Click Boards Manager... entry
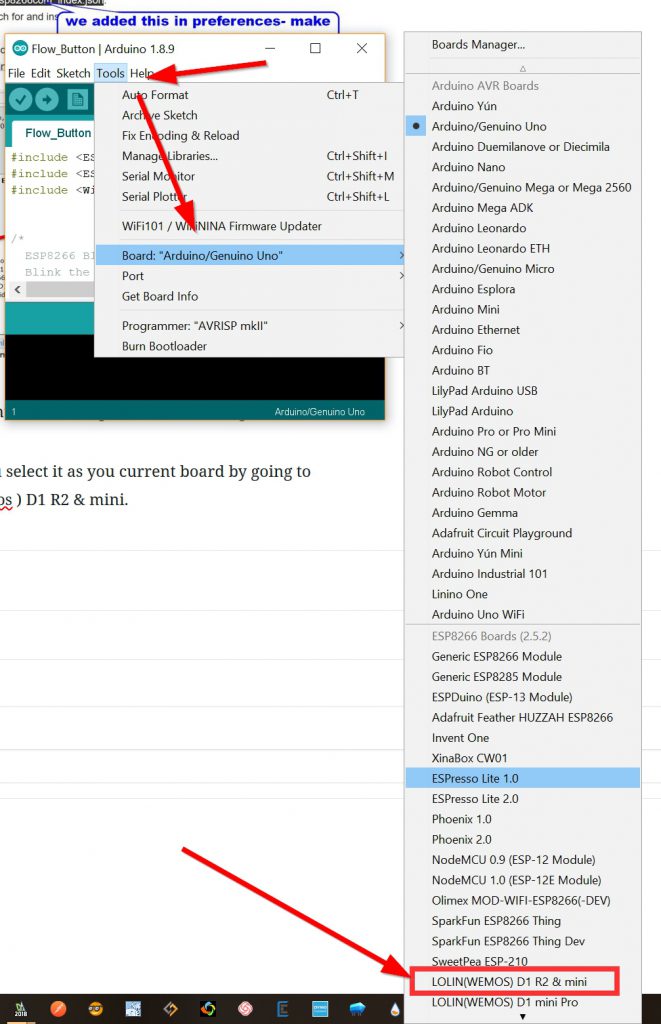 click(x=478, y=44)
